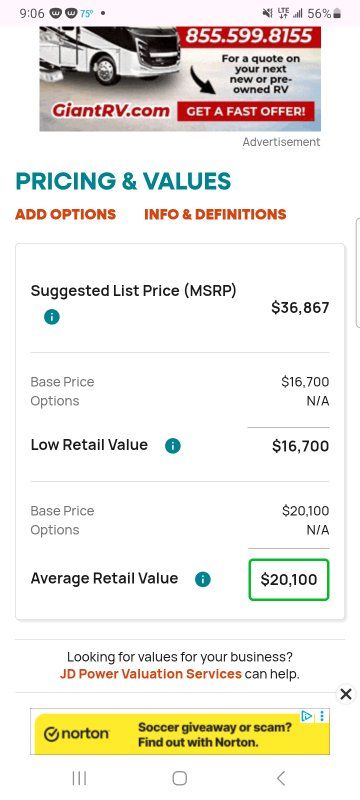Tap the Norton soccer giveaway ad banner
Viewport: 360px width, 800px height.
(x=180, y=731)
